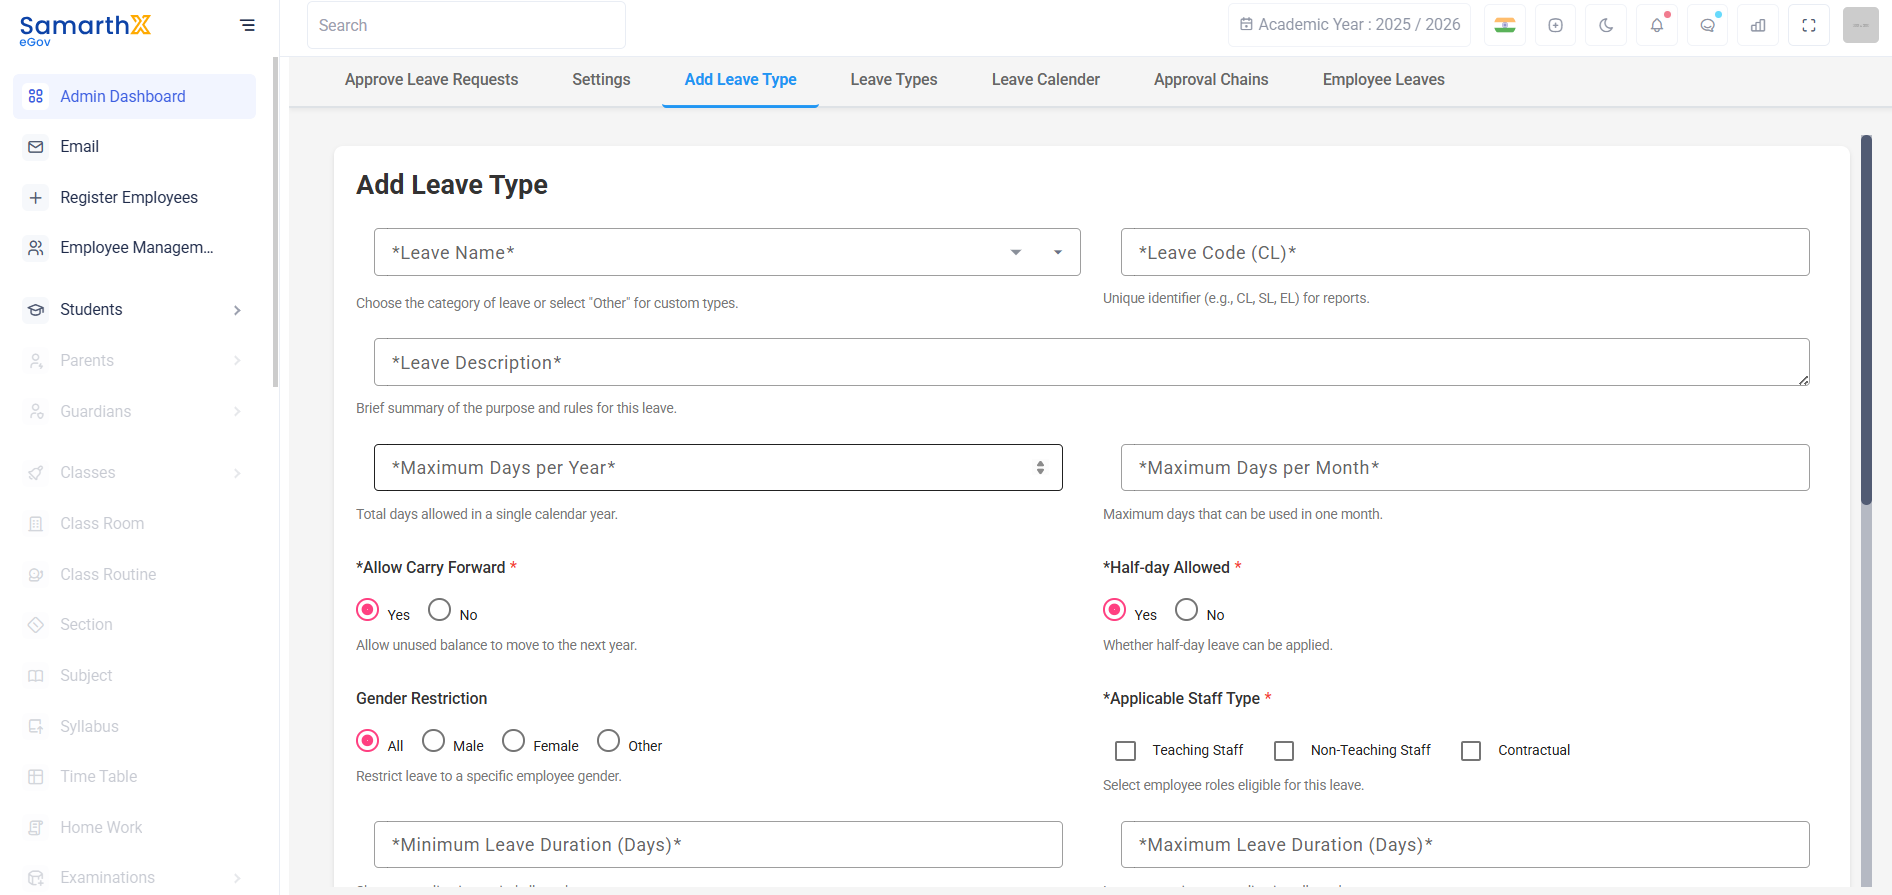Switch to Approve Leave Requests tab

coord(432,80)
